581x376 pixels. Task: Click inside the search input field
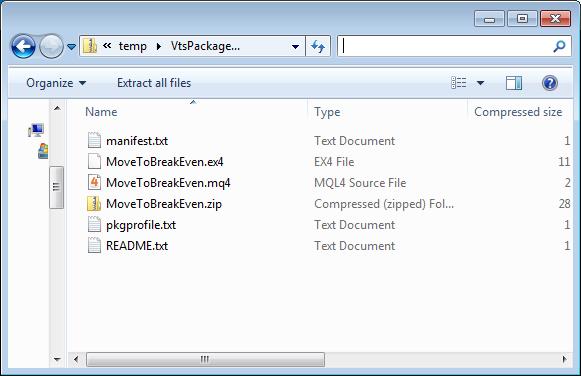point(445,46)
